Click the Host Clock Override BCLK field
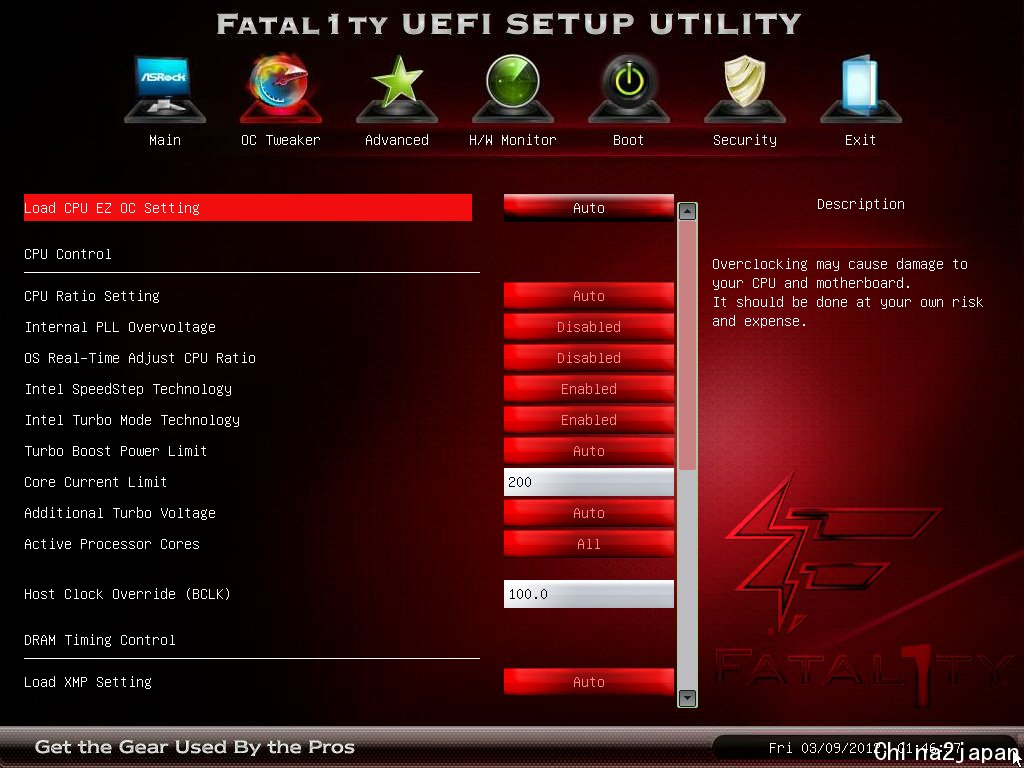Image resolution: width=1024 pixels, height=768 pixels. [x=588, y=594]
